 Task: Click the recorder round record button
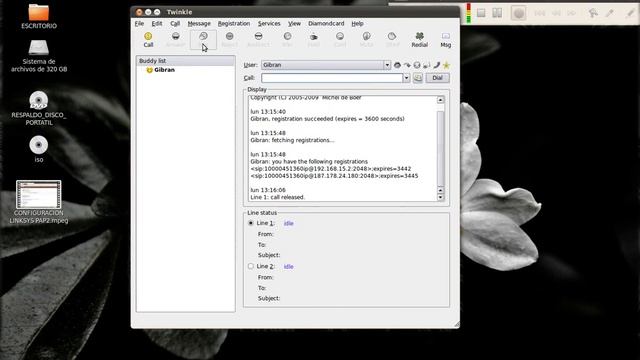tap(519, 13)
